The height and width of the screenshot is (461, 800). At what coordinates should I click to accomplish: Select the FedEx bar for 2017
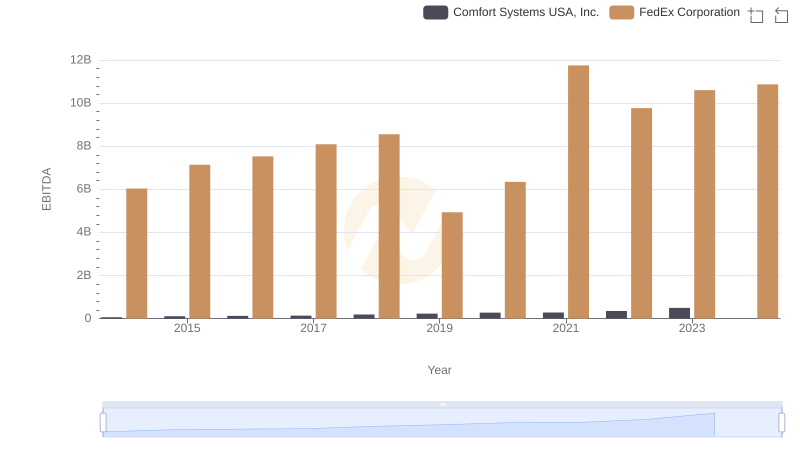(326, 231)
